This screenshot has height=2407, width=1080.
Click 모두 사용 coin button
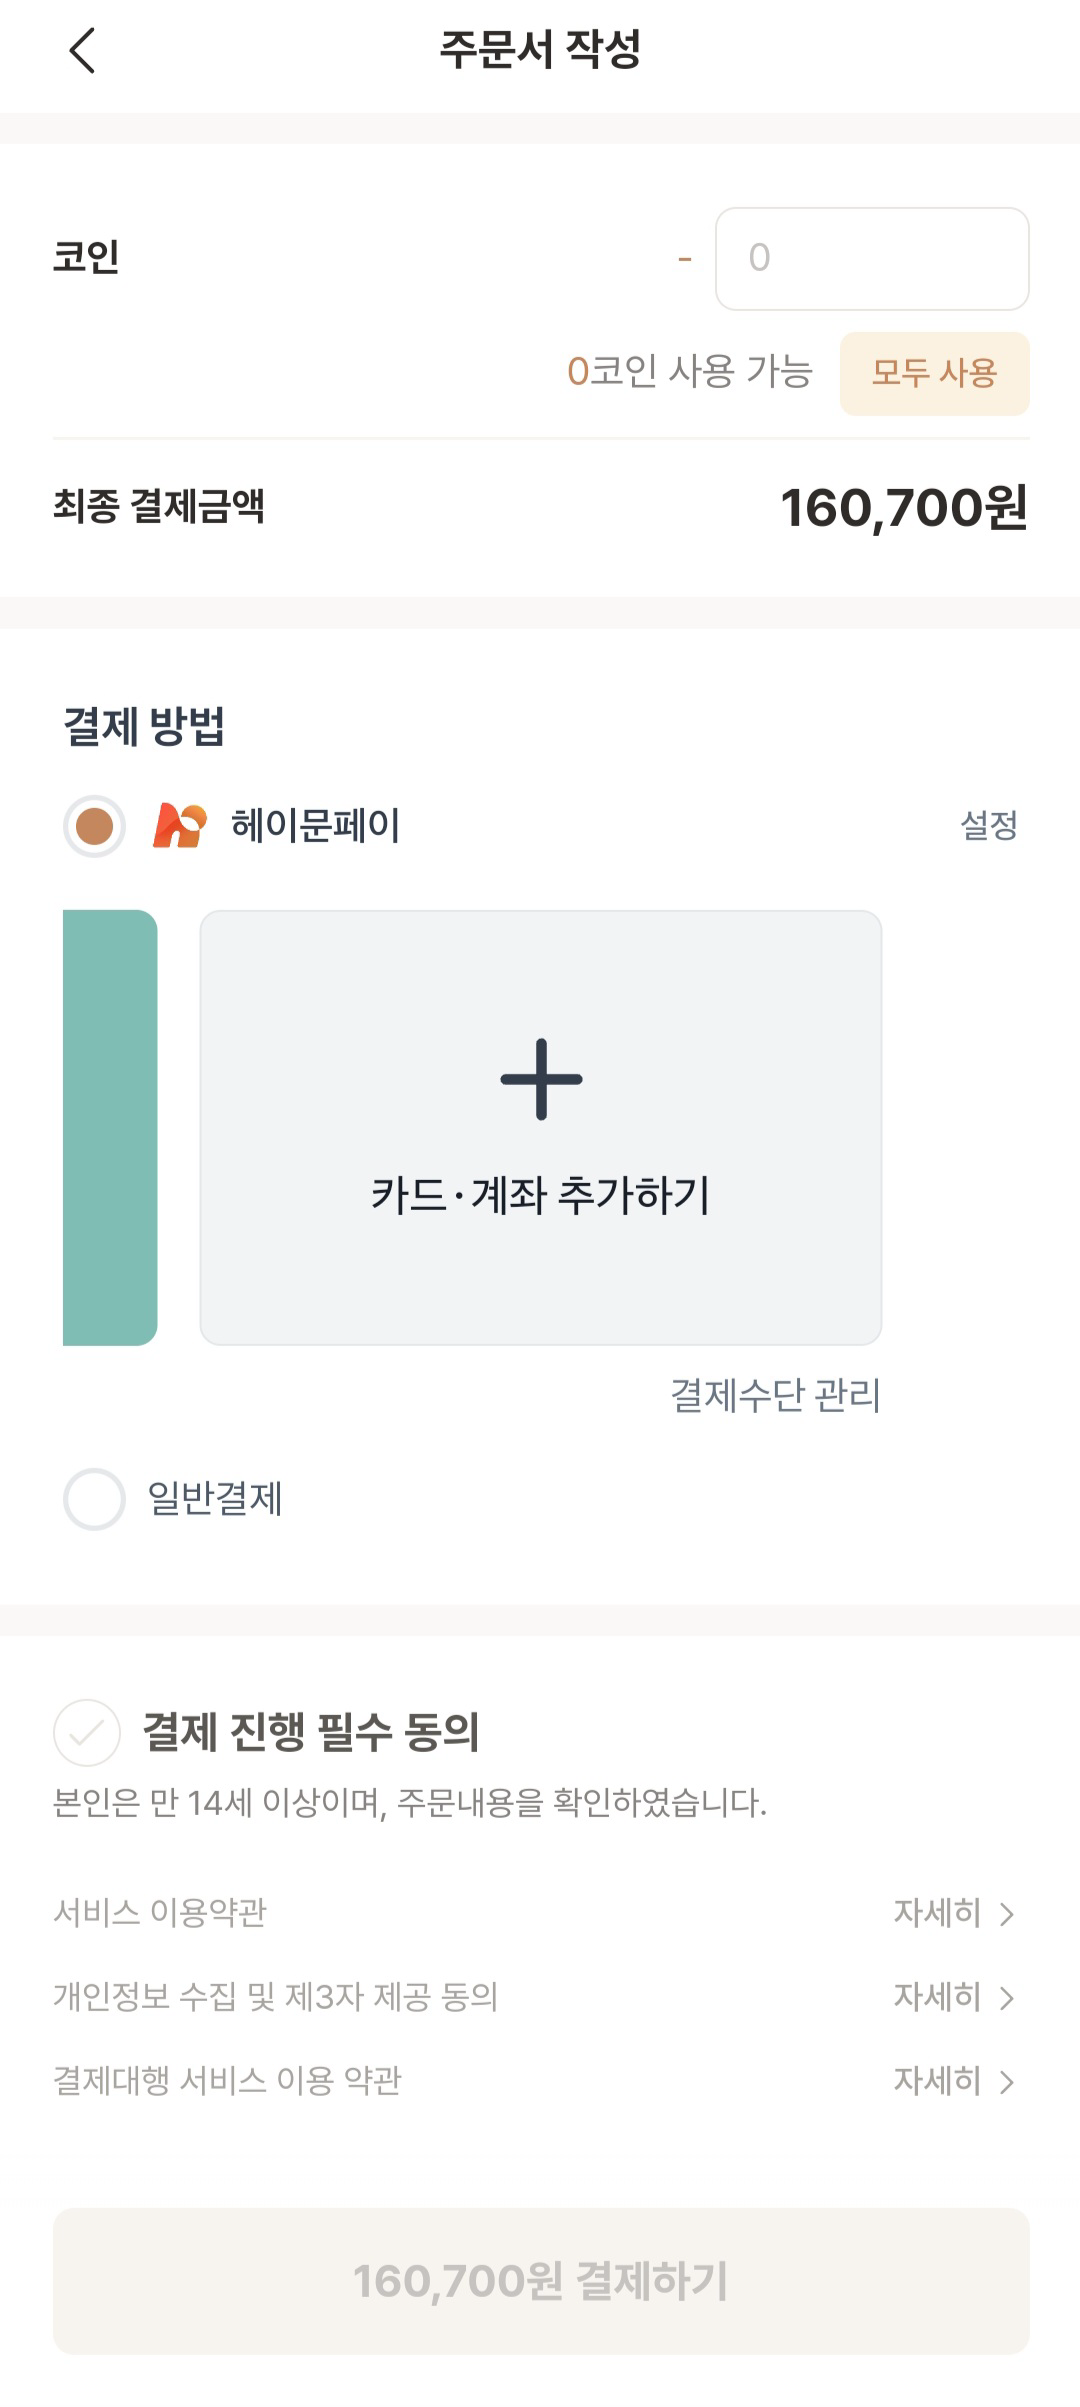934,373
